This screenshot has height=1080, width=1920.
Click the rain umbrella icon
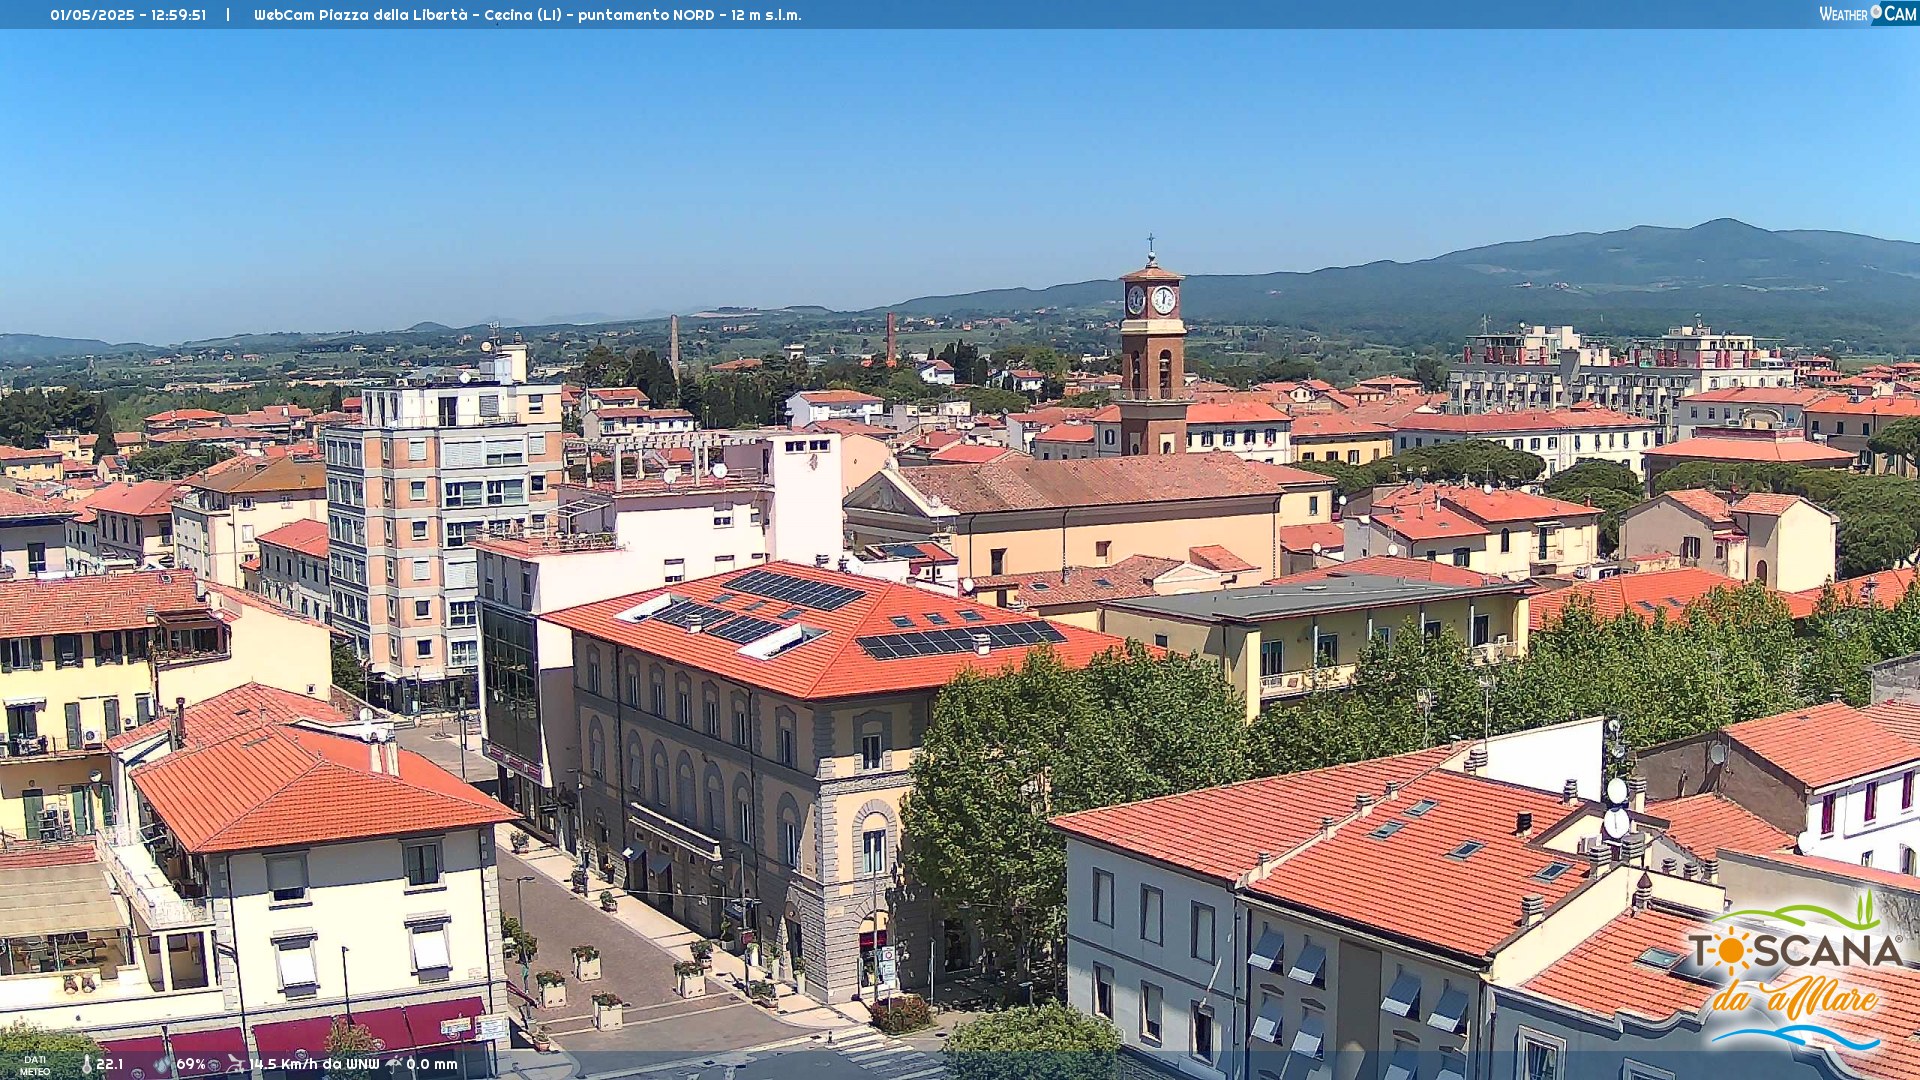coord(394,1064)
